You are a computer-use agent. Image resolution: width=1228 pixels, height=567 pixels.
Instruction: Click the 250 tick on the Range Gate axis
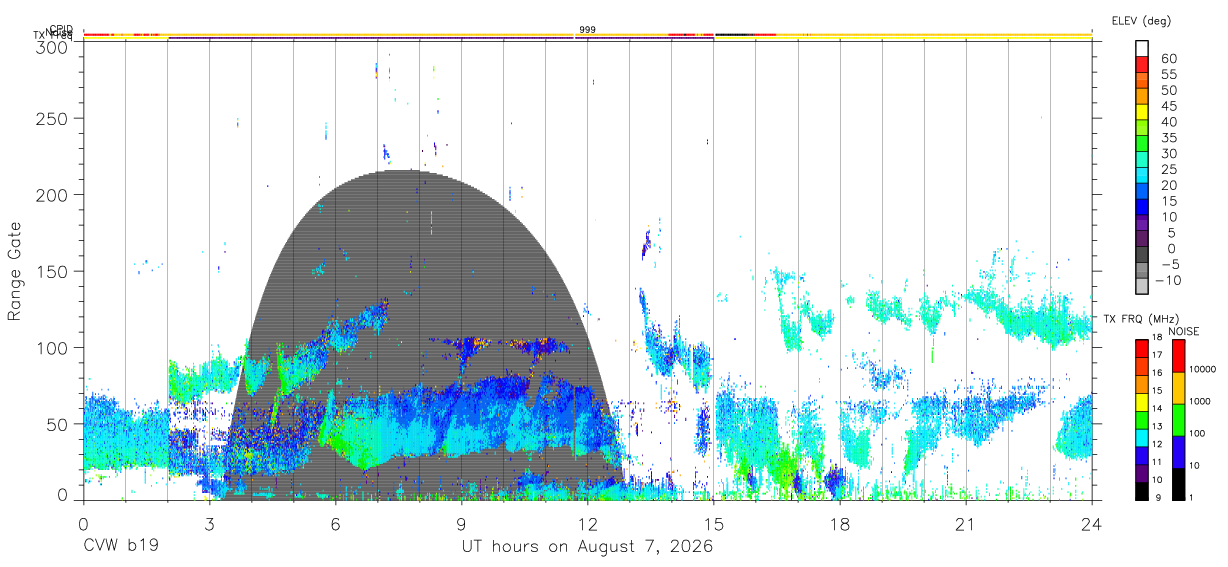51,118
